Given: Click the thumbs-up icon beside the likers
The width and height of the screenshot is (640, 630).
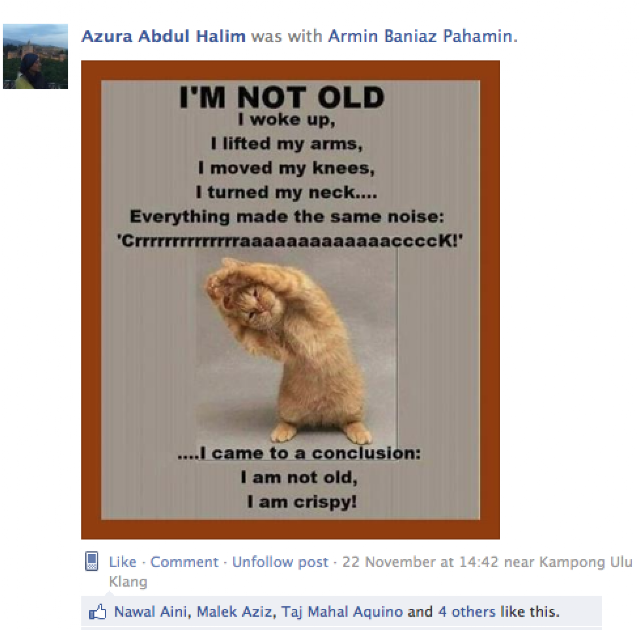Looking at the screenshot, I should 98,611.
